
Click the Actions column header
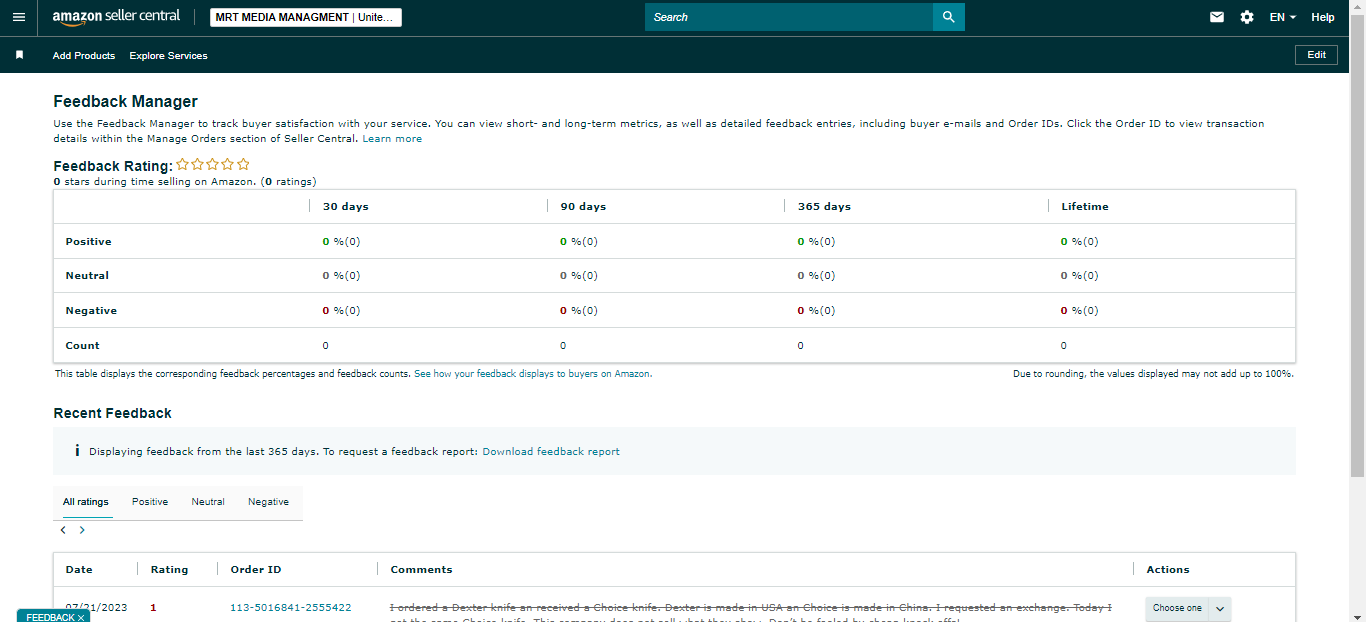tap(1168, 569)
